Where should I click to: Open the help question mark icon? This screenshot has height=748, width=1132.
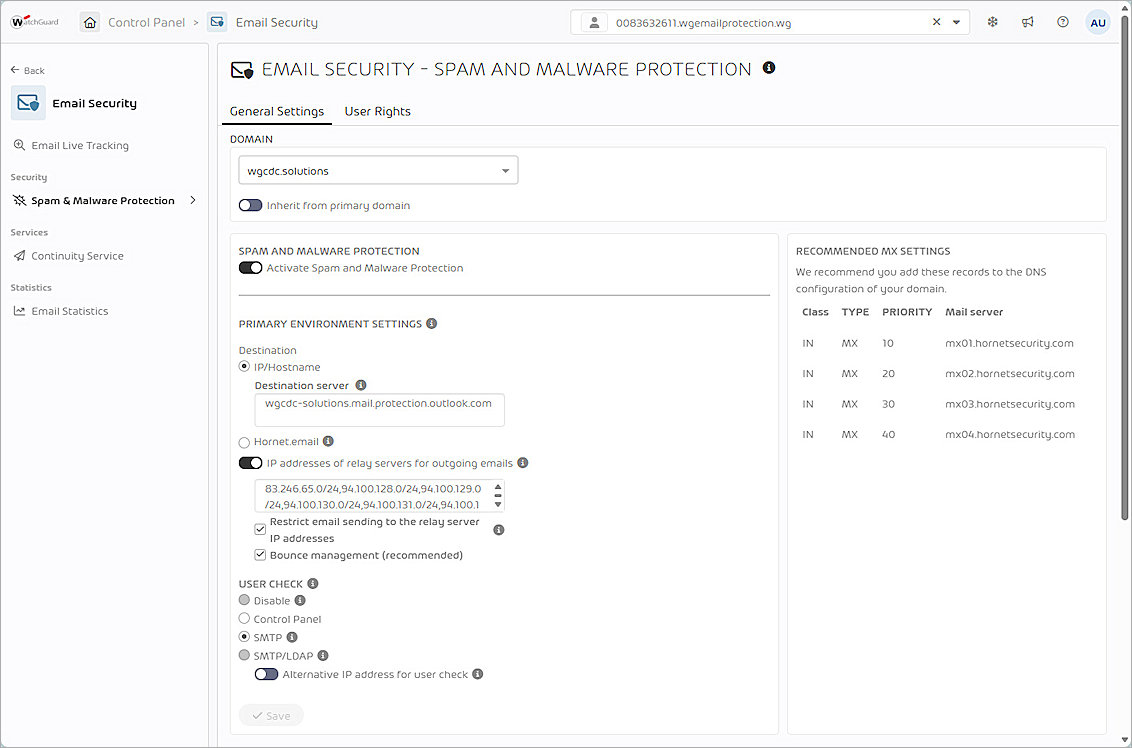[1062, 21]
